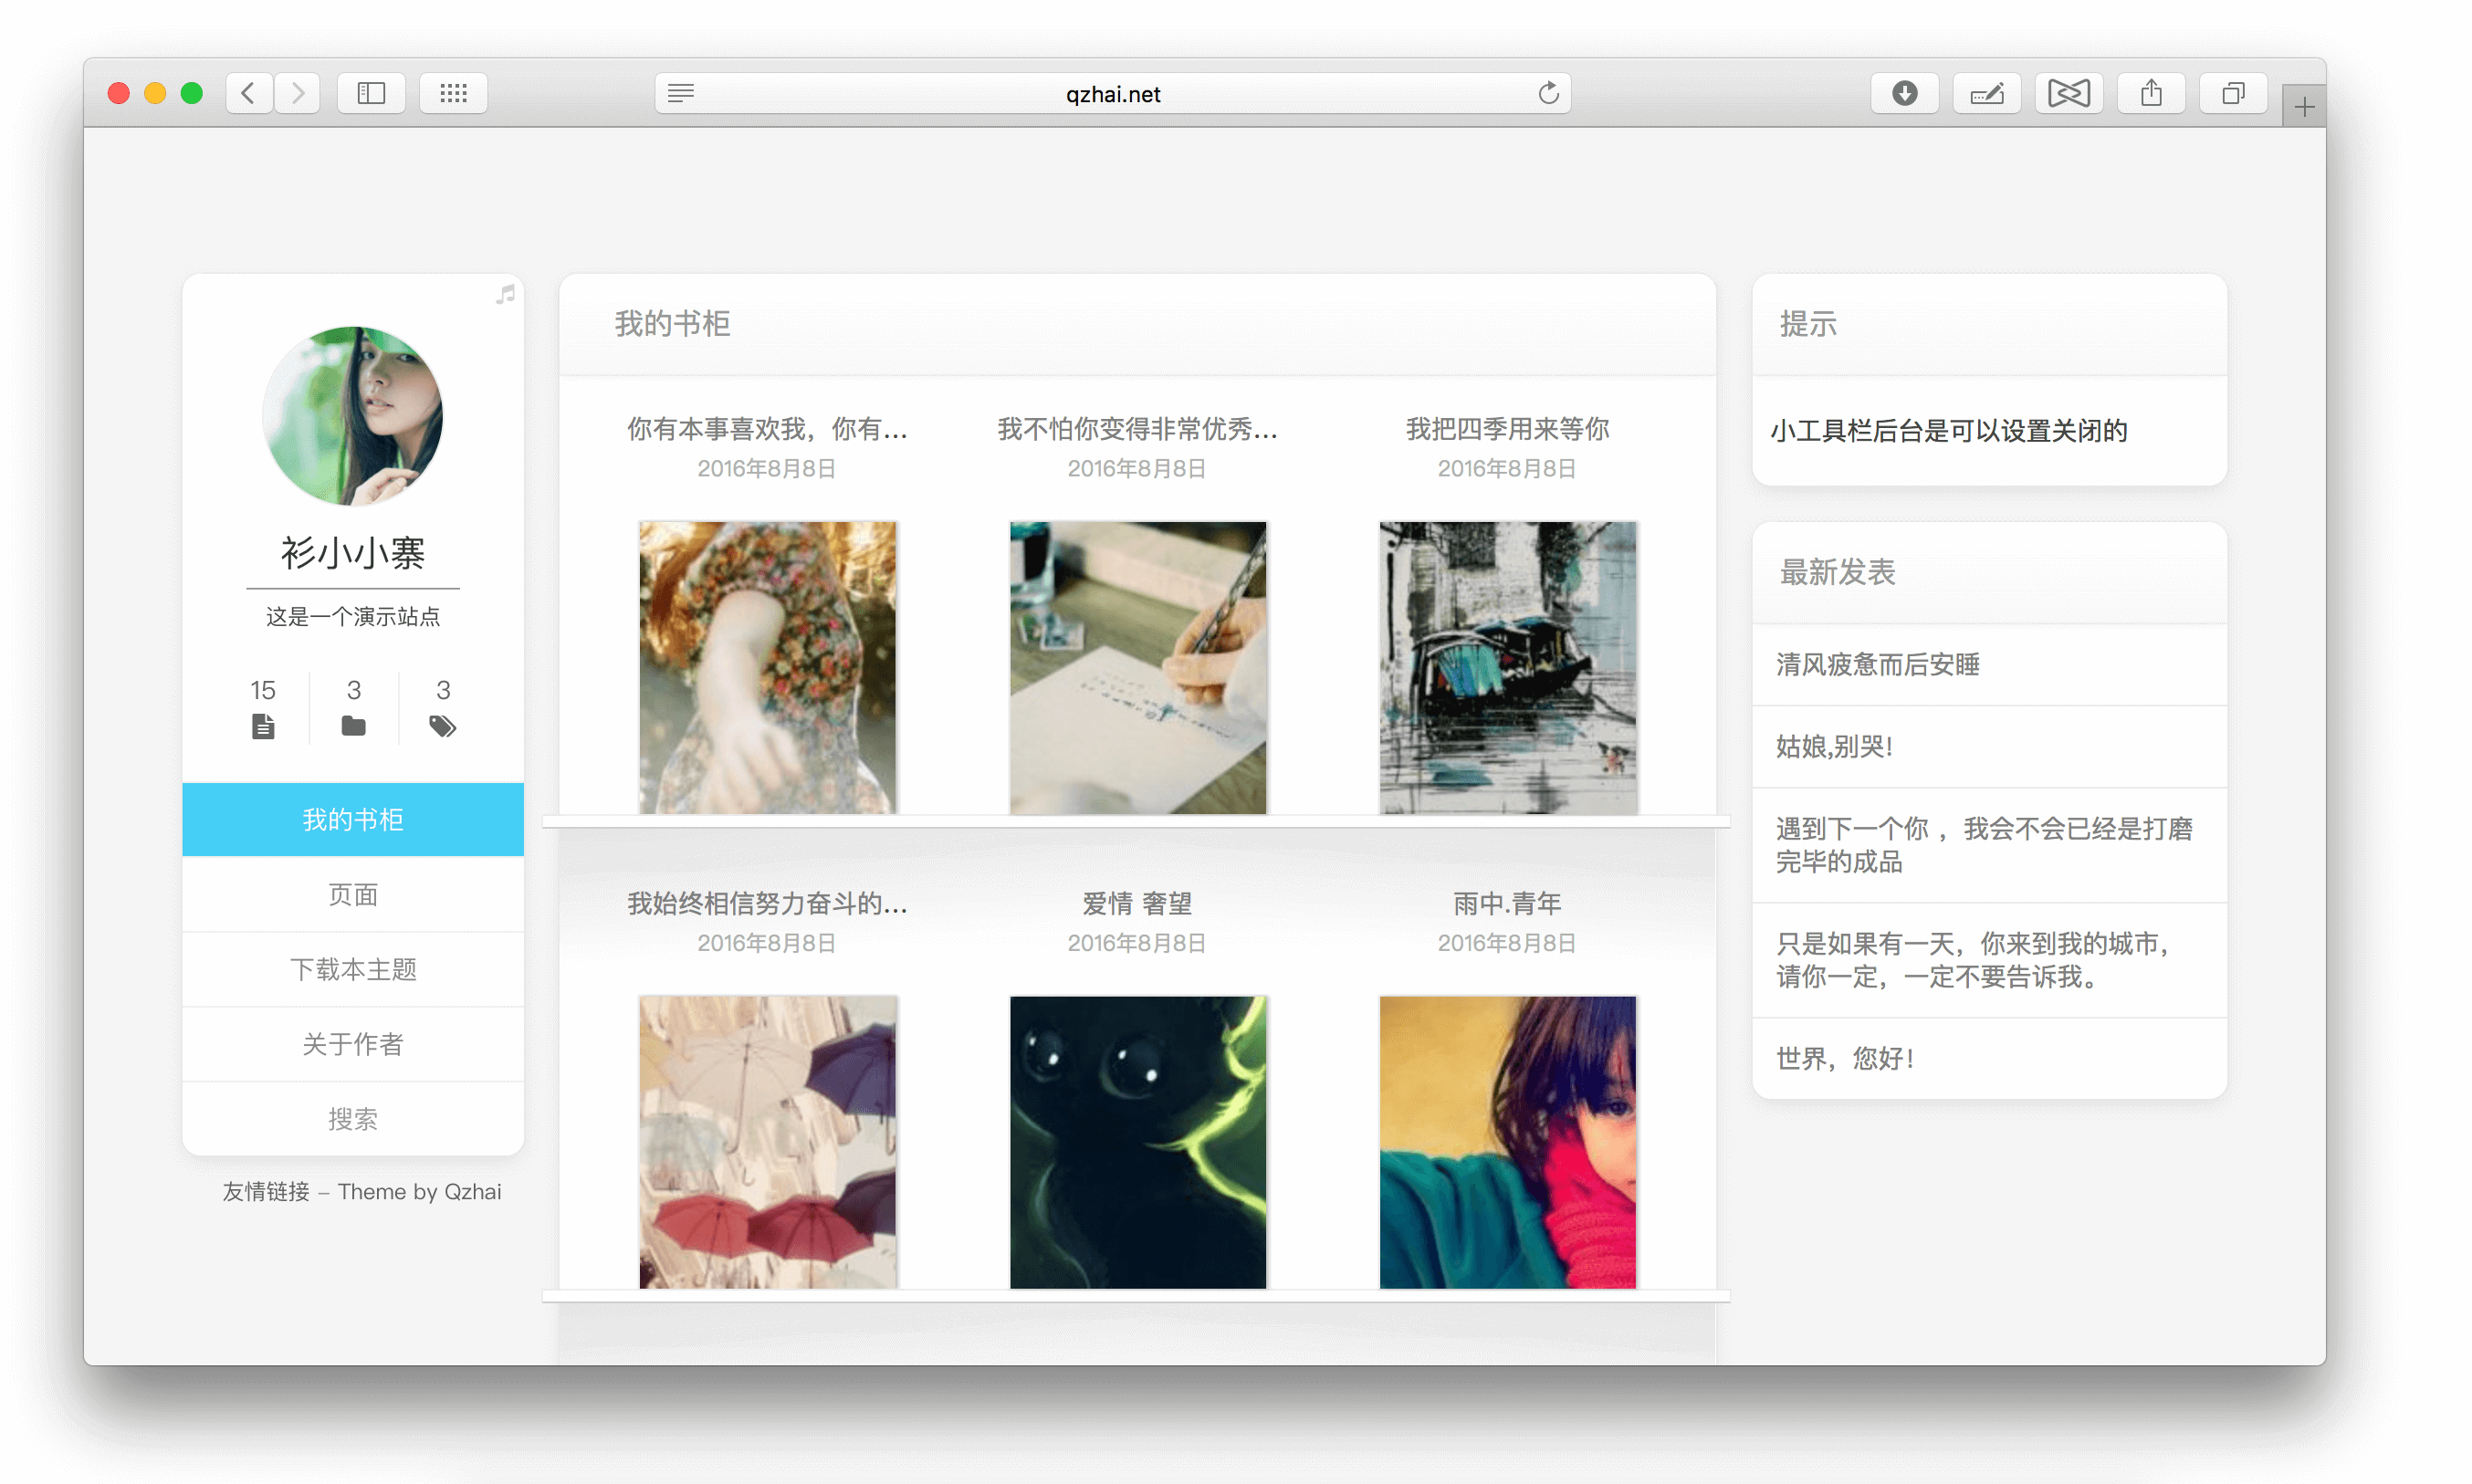
Task: Click the Theme by Qzhai footer link
Action: pos(419,1192)
